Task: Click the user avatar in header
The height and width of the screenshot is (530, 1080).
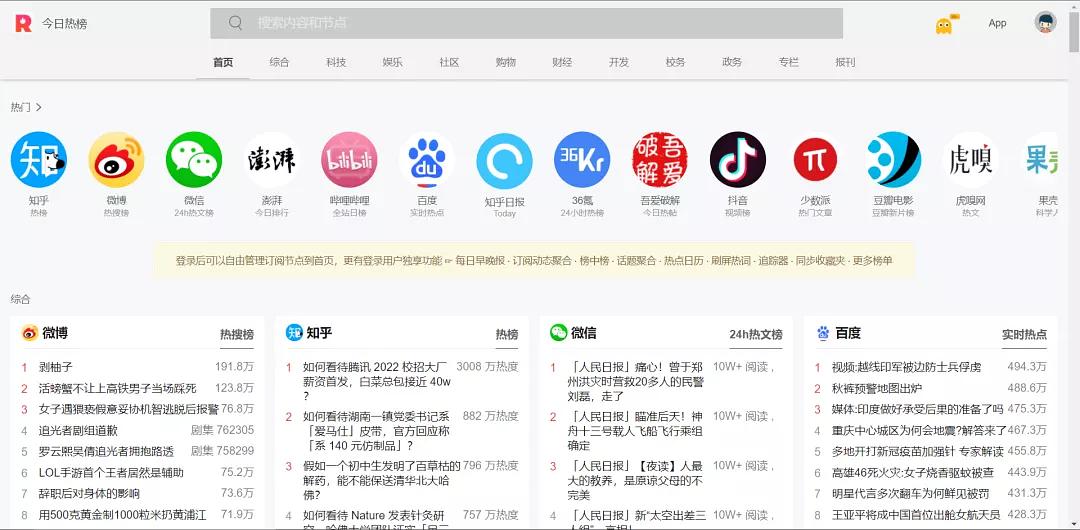Action: click(x=1045, y=23)
